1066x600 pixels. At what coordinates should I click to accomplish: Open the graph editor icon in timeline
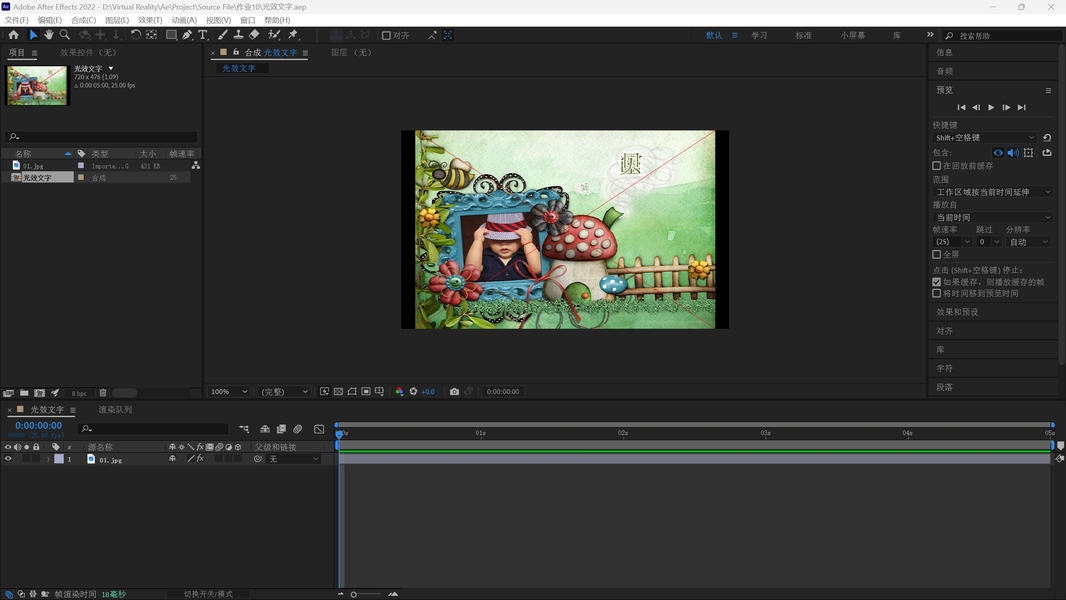pyautogui.click(x=319, y=429)
